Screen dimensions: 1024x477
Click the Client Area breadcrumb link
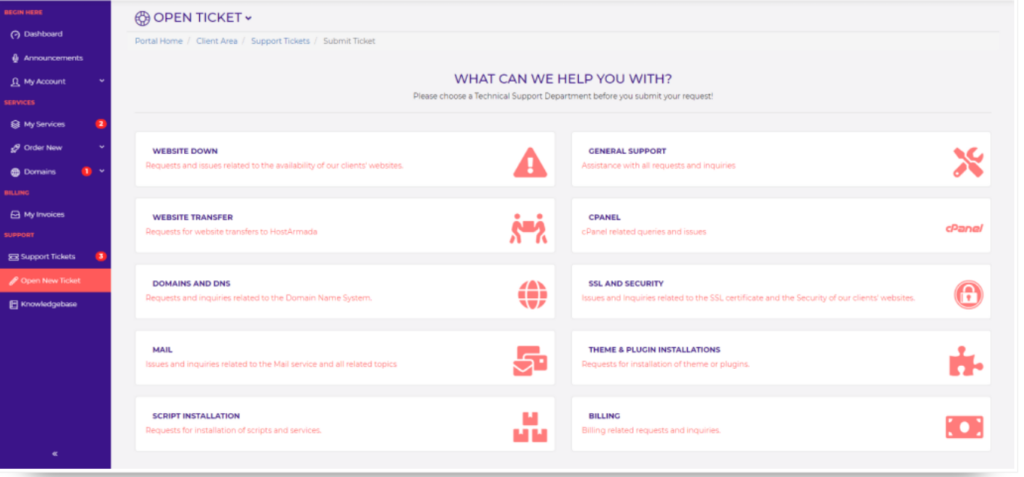point(216,41)
